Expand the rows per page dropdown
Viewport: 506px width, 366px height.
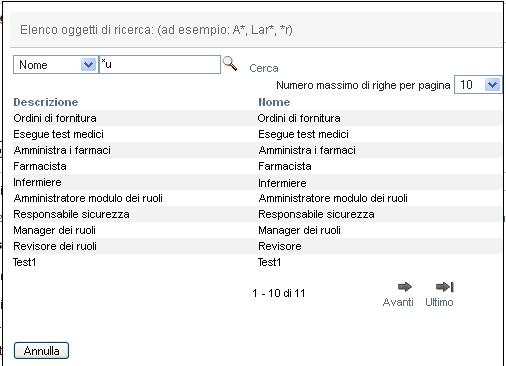click(x=478, y=85)
